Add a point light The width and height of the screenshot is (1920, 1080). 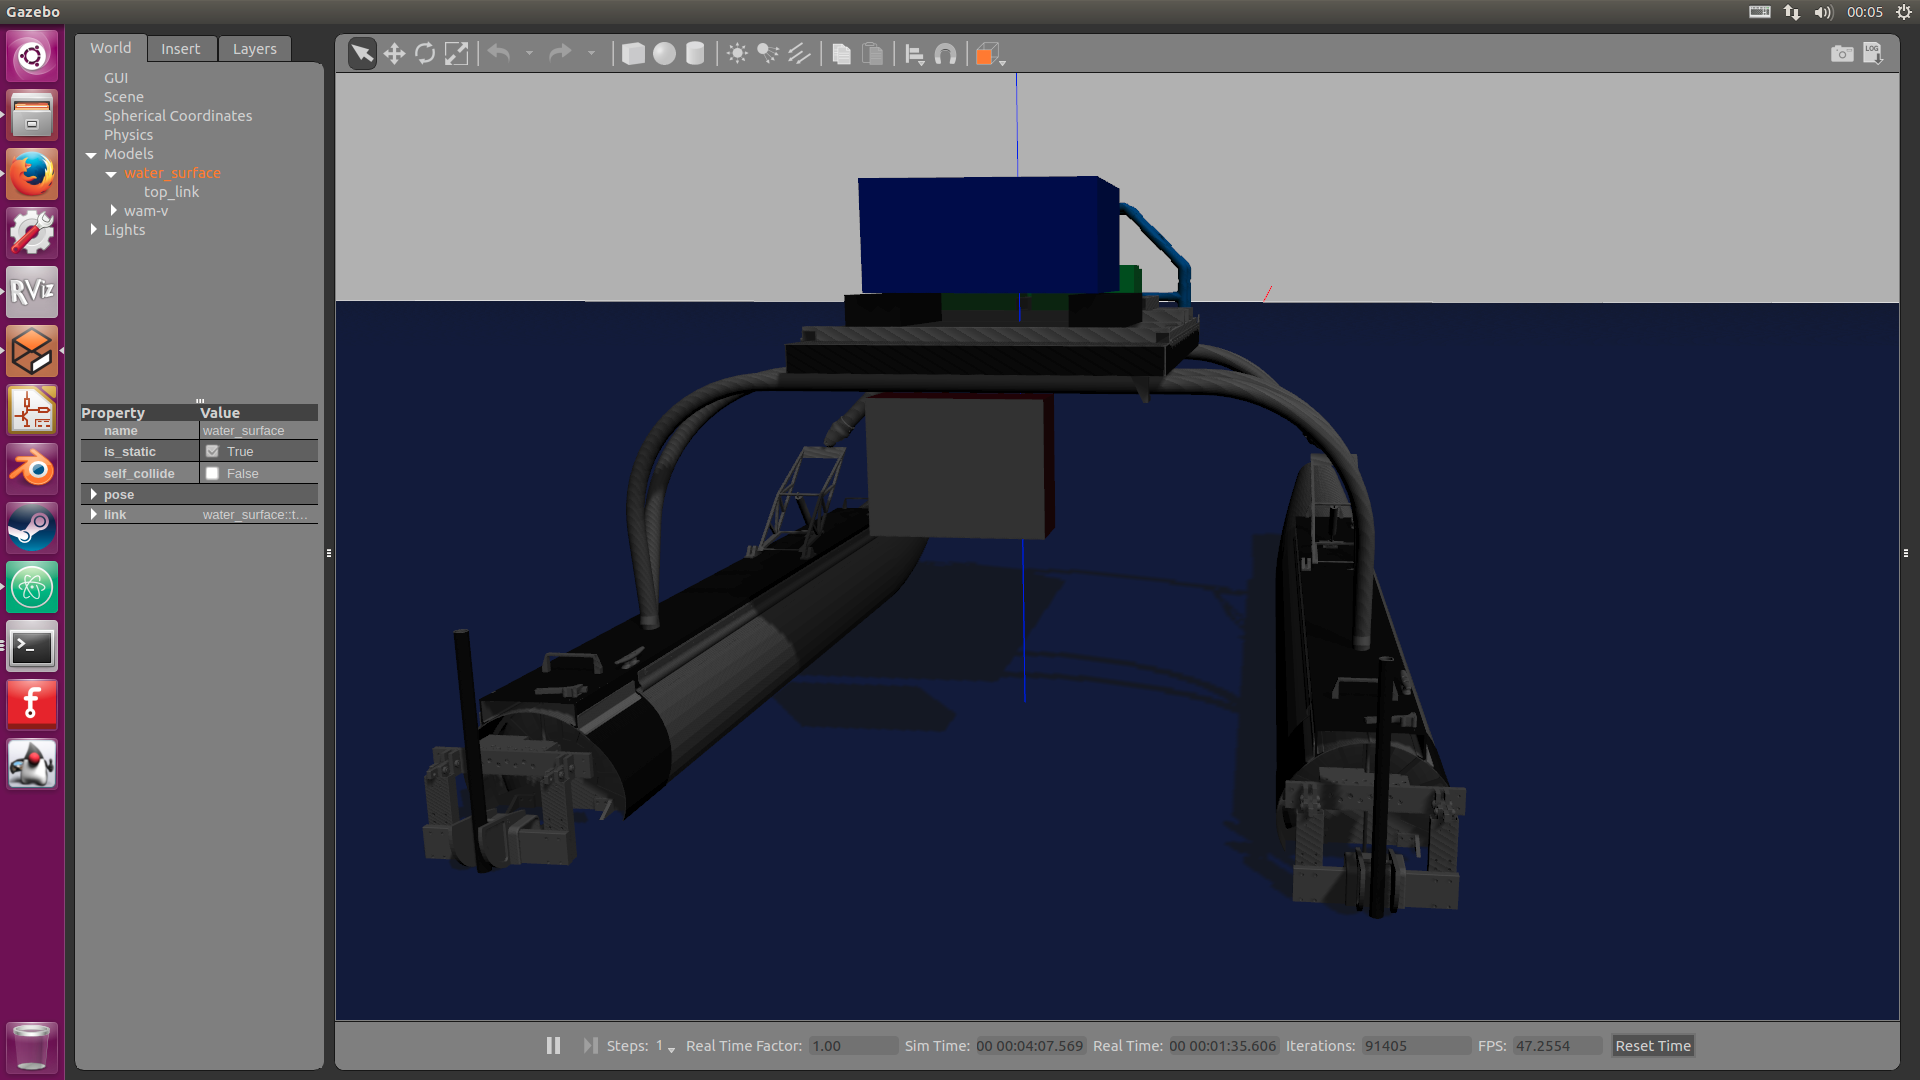click(737, 54)
